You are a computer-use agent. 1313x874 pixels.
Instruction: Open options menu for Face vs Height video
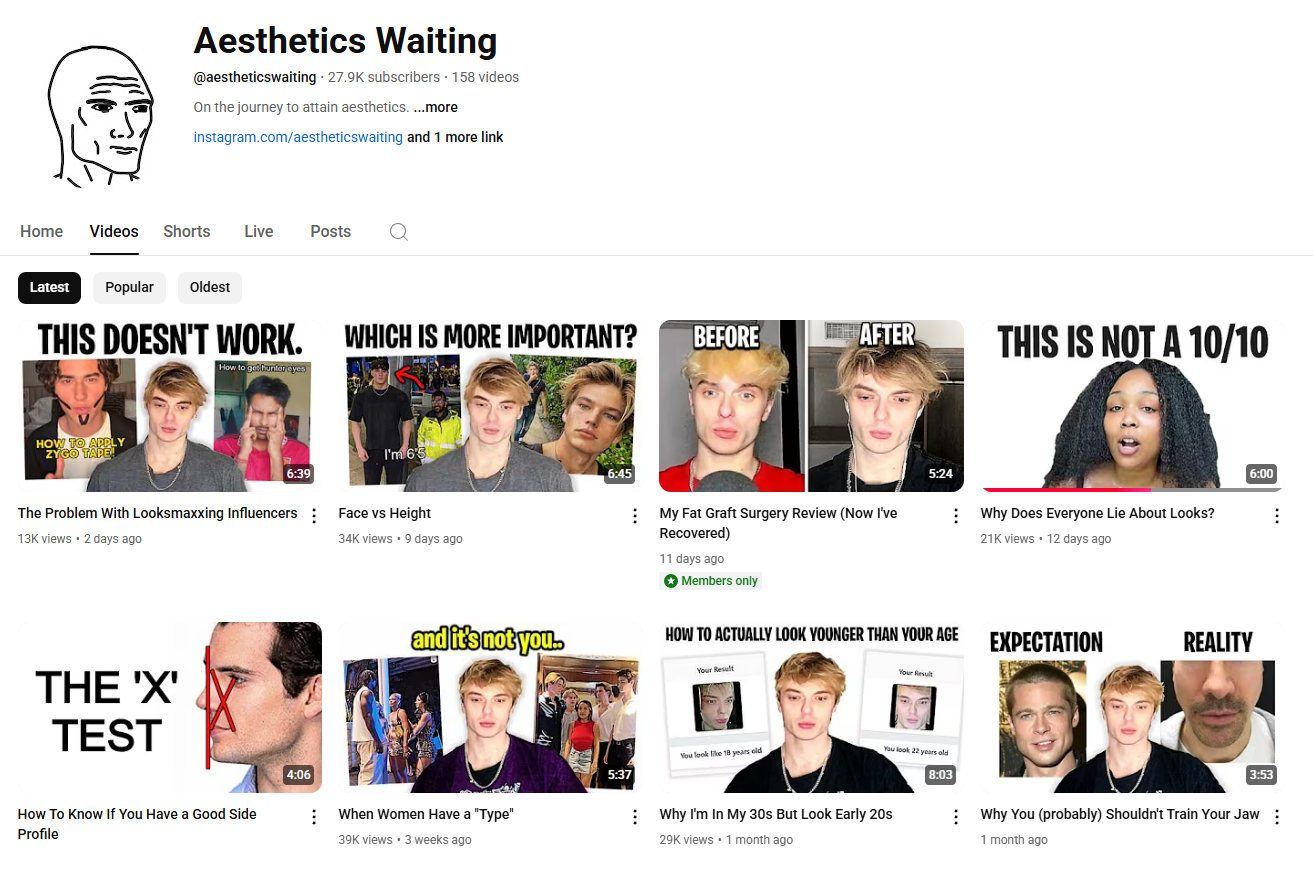point(635,516)
